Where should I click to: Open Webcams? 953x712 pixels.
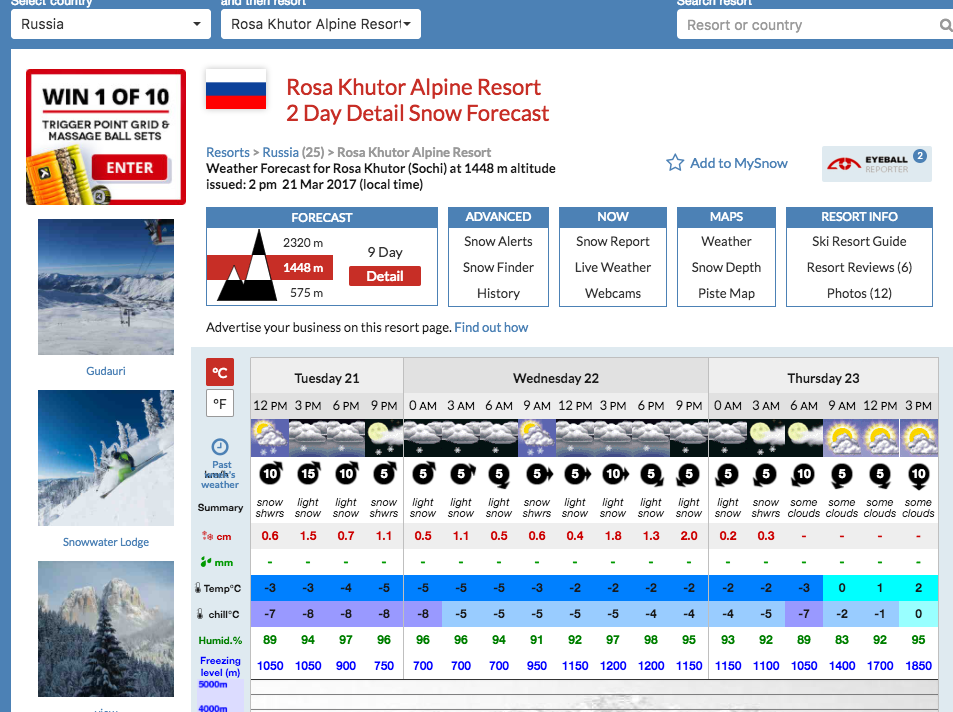[613, 294]
